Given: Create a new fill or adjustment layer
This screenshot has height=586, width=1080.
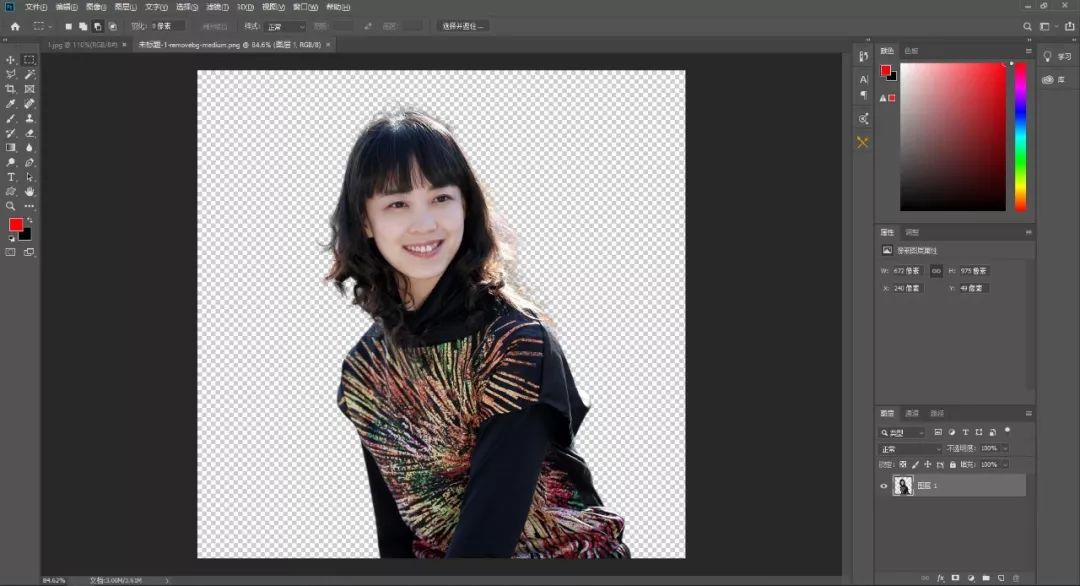Looking at the screenshot, I should pos(971,577).
